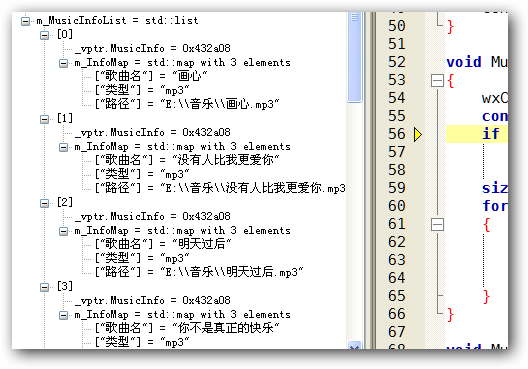Click line number 56 in the editor margin

397,134
